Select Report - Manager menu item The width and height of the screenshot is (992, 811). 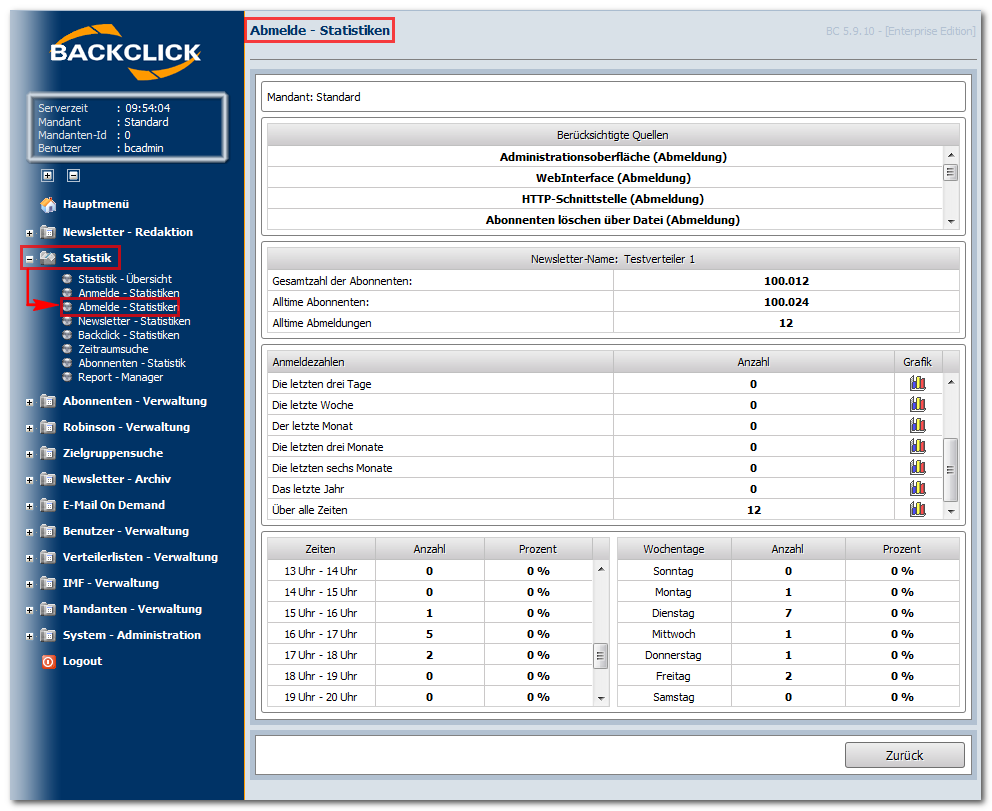(x=120, y=377)
